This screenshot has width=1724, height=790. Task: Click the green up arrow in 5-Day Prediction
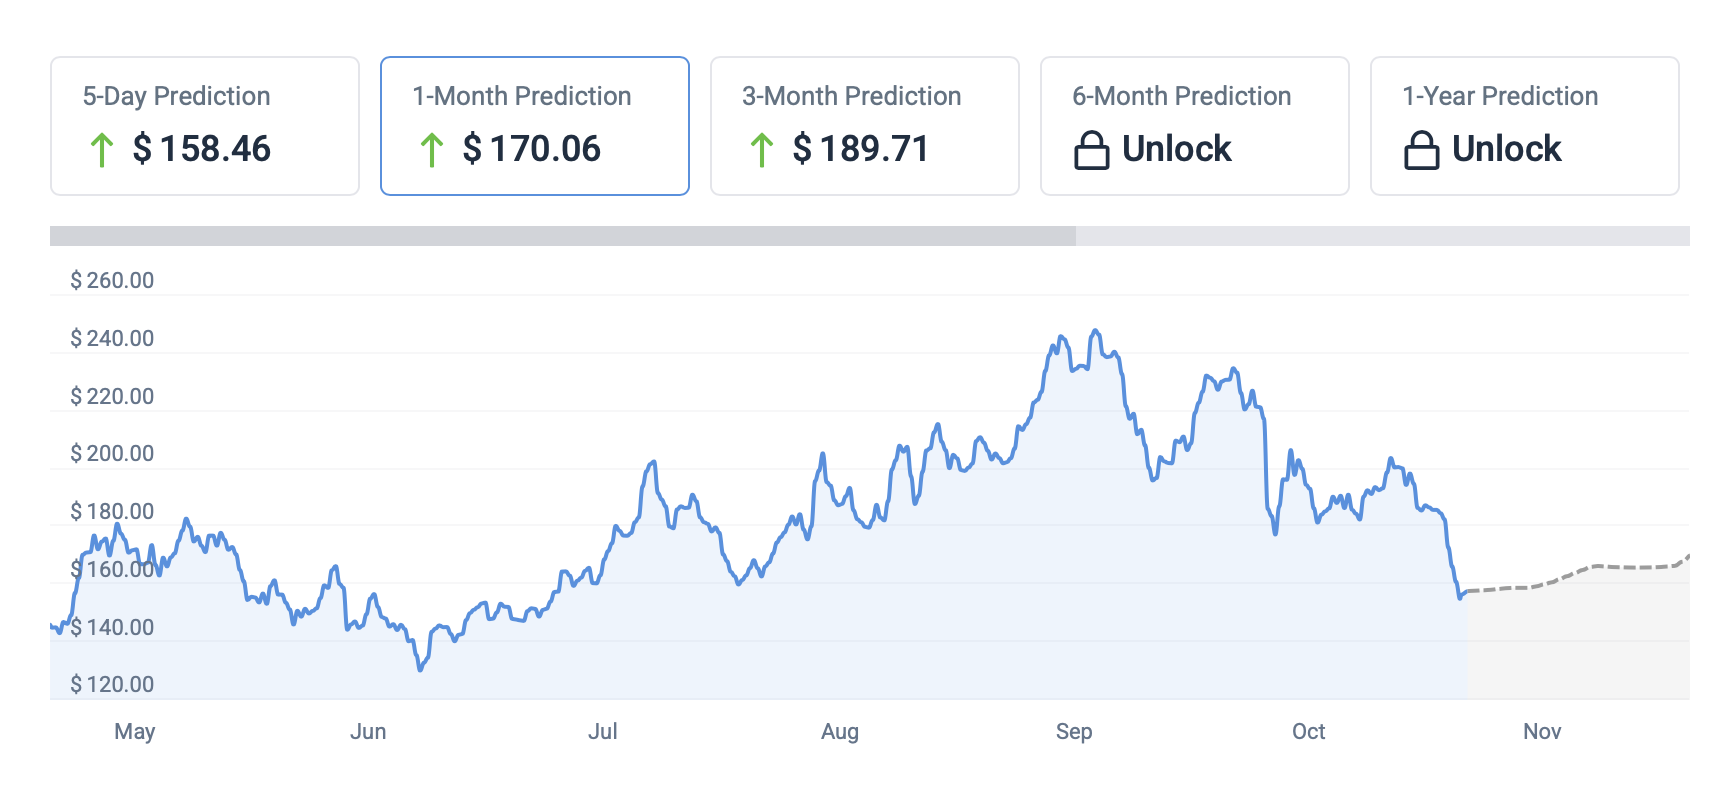click(x=101, y=150)
